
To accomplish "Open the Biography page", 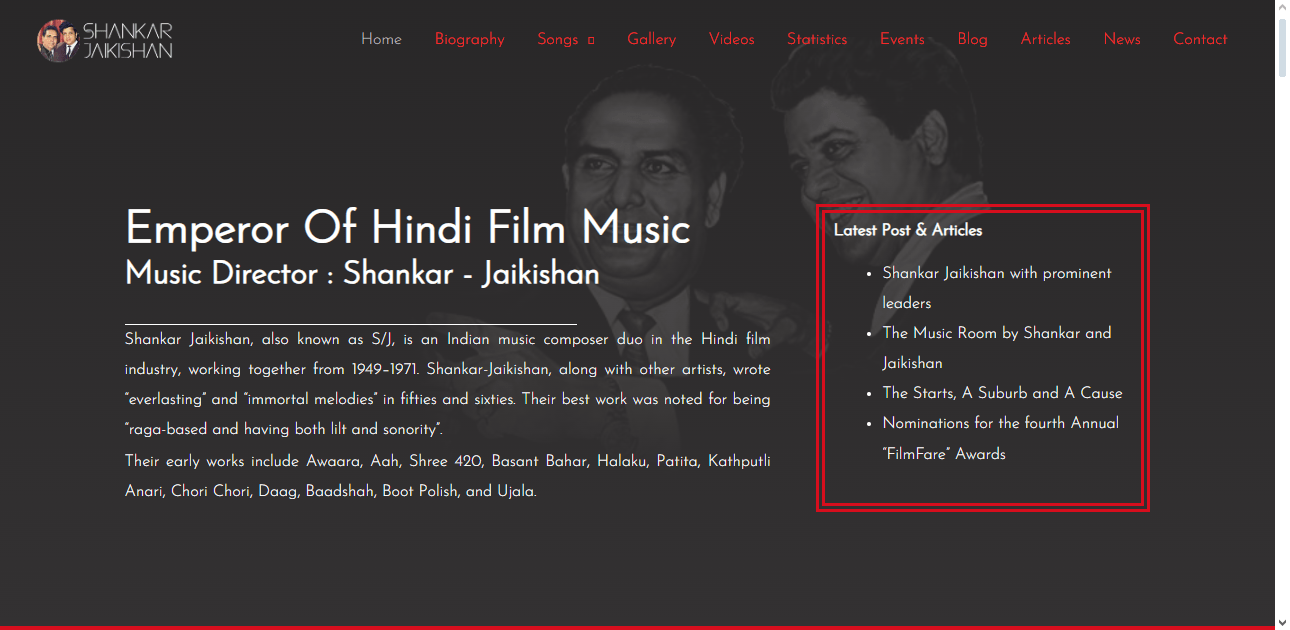I will coord(469,39).
